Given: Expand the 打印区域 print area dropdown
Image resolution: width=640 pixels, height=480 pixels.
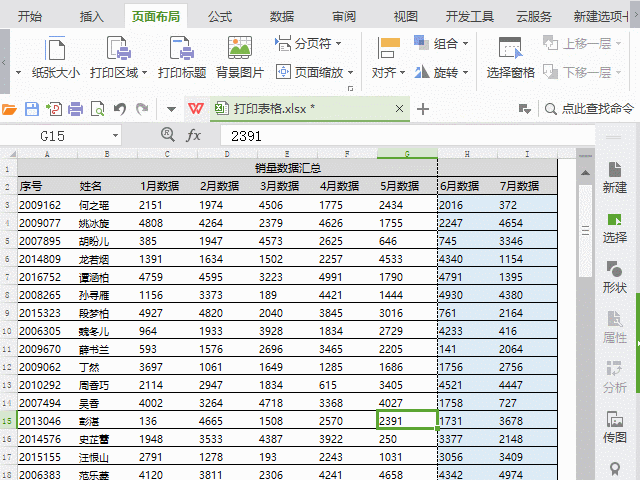Looking at the screenshot, I should pyautogui.click(x=144, y=73).
